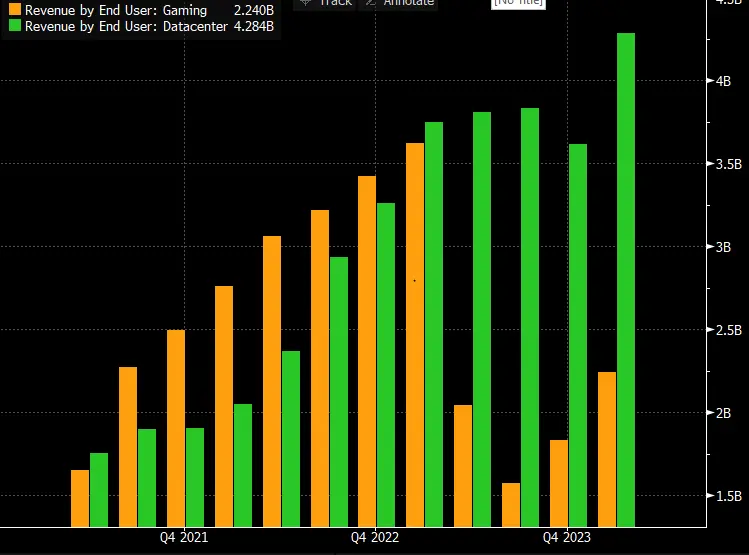Click the Track crosshair icon

[305, 3]
